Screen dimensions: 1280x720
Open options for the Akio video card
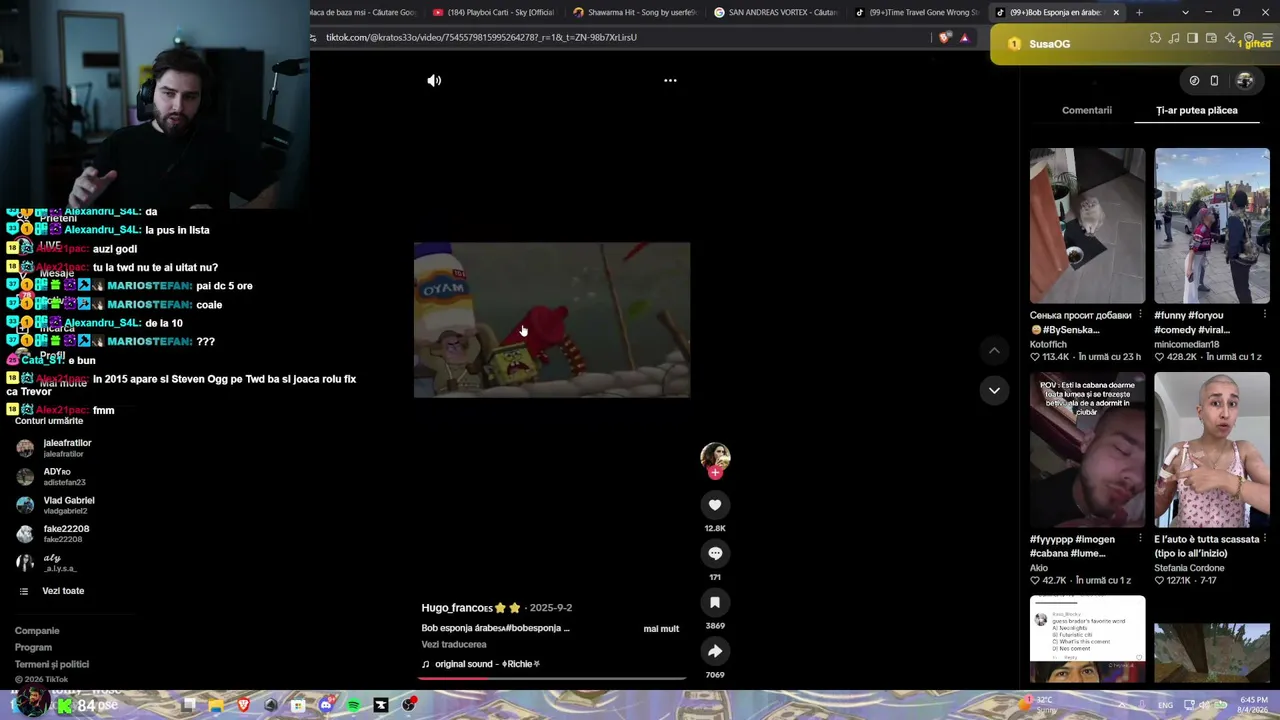[x=1140, y=539]
